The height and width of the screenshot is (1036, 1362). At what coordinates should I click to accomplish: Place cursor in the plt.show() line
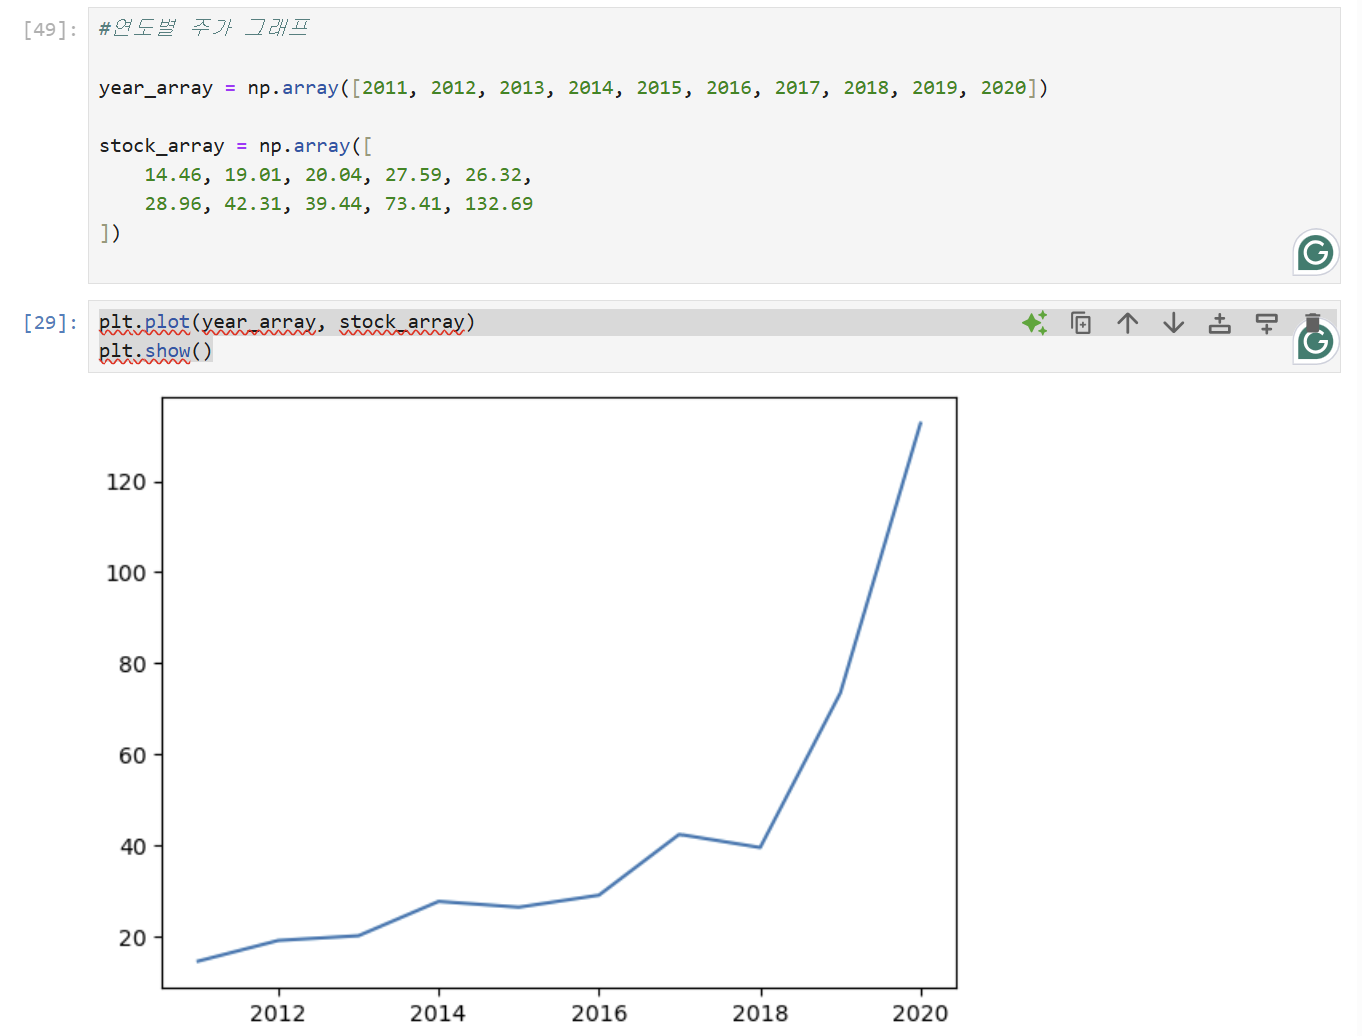(x=155, y=352)
